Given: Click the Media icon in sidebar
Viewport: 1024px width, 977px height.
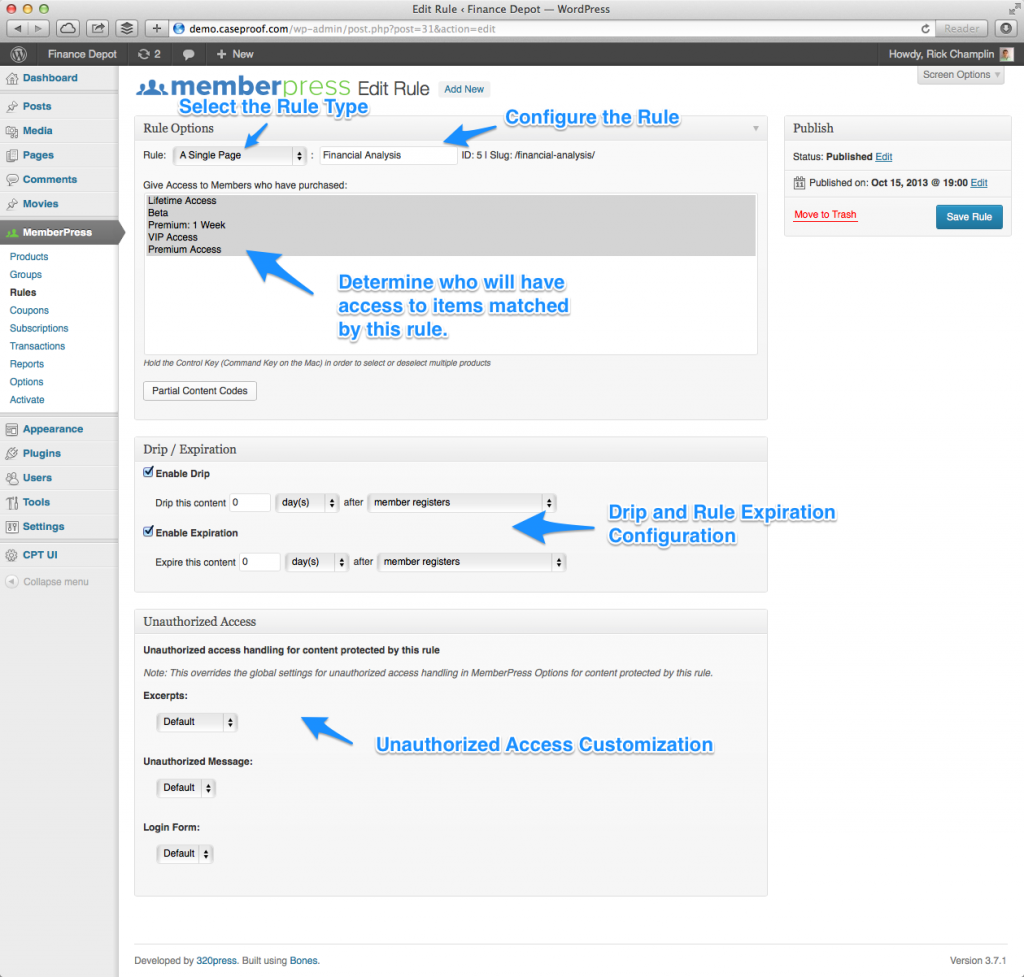Looking at the screenshot, I should pyautogui.click(x=12, y=131).
